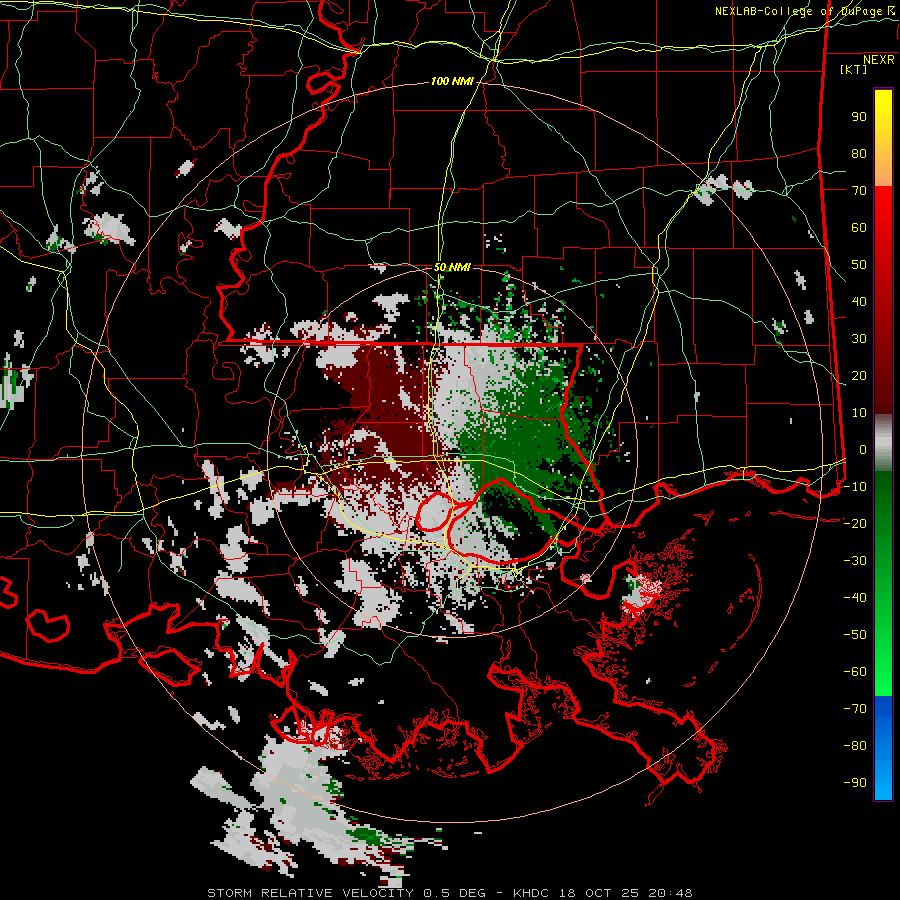Click the "[KT]" units label
Viewport: 900px width, 900px height.
(x=854, y=69)
